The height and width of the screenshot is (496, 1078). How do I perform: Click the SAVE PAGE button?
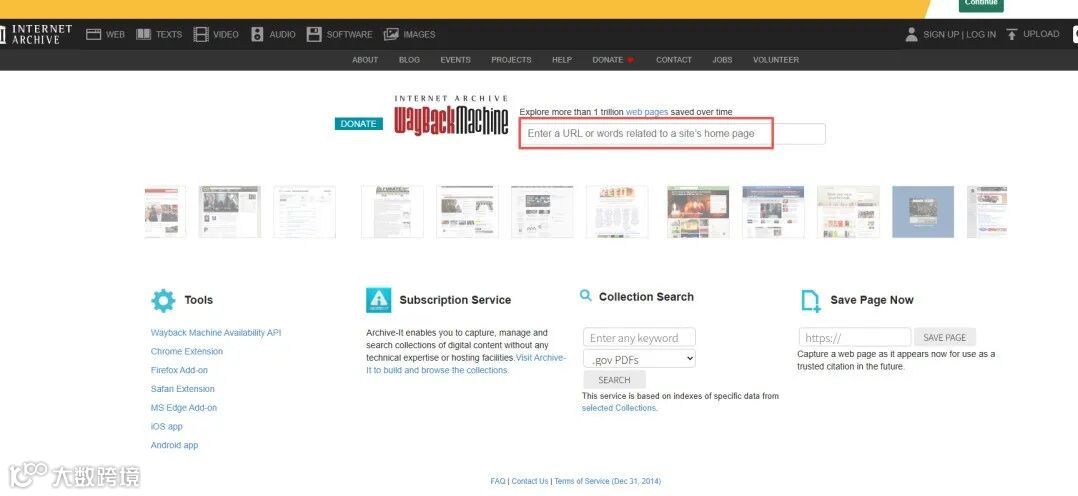(x=945, y=338)
